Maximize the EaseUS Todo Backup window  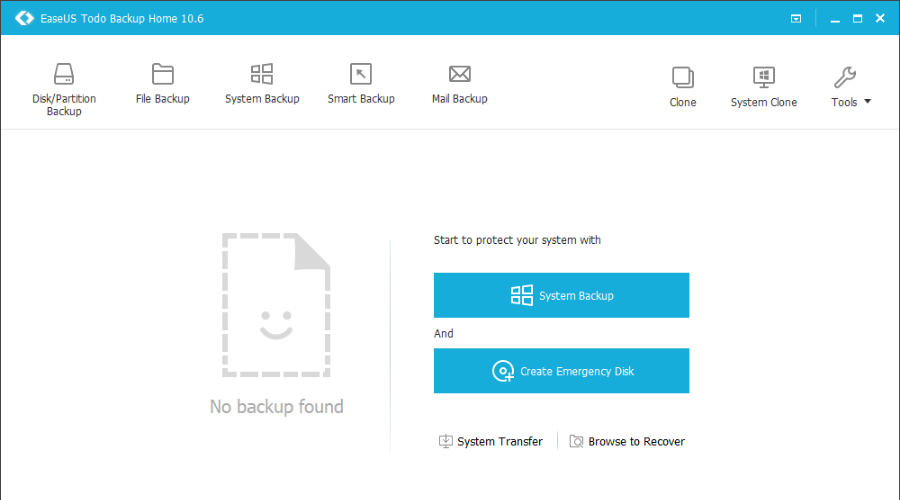click(858, 18)
